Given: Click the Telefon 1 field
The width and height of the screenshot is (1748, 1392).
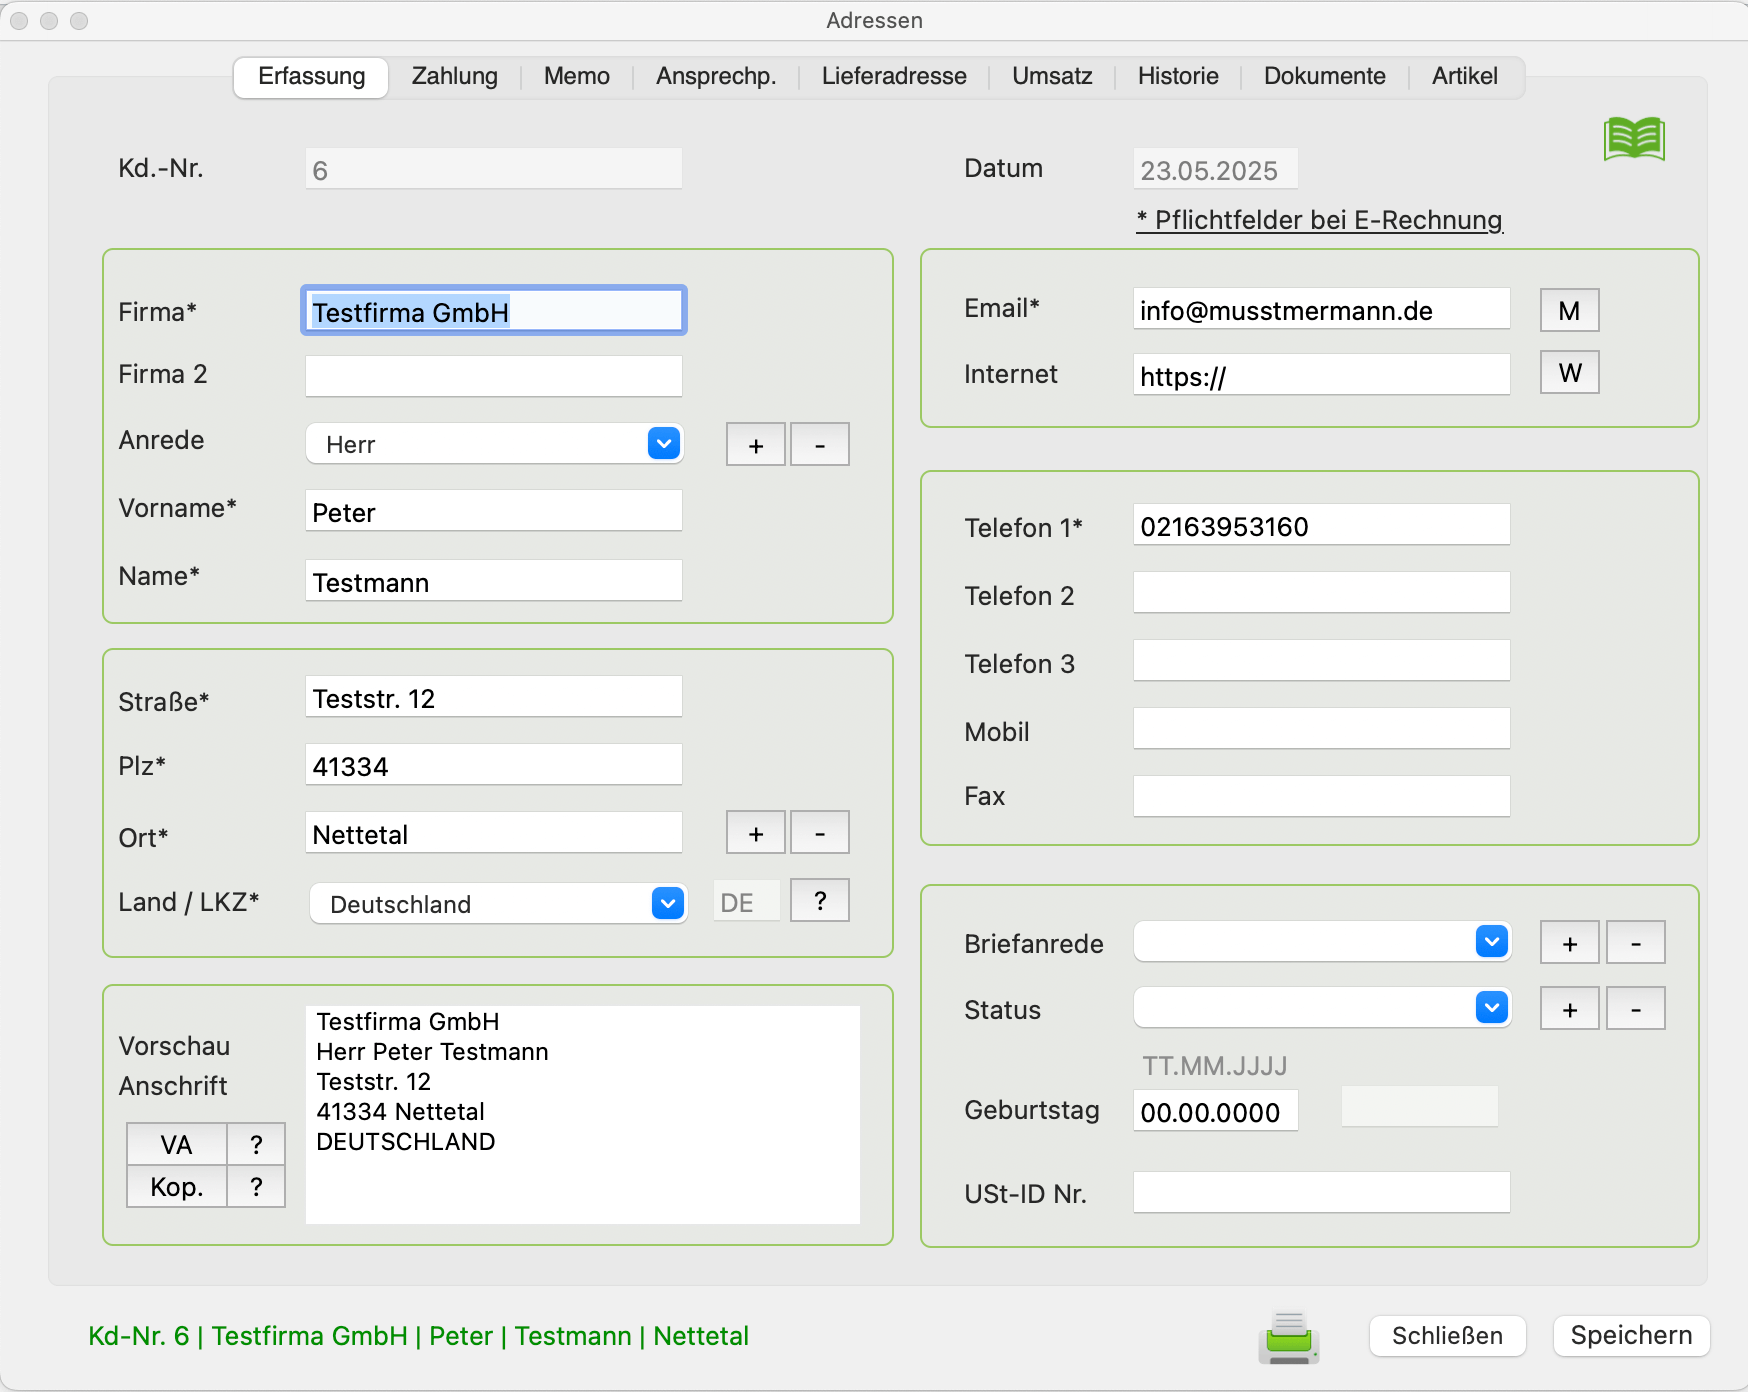Looking at the screenshot, I should click(x=1322, y=524).
